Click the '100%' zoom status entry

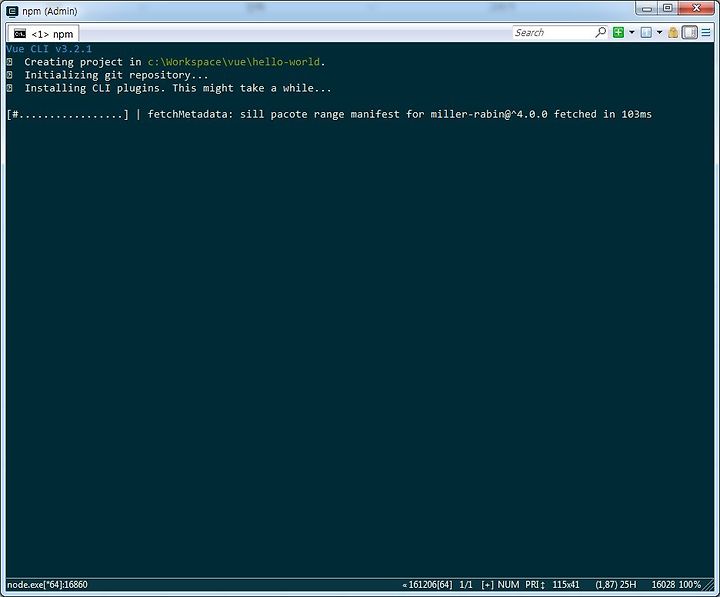pos(690,585)
